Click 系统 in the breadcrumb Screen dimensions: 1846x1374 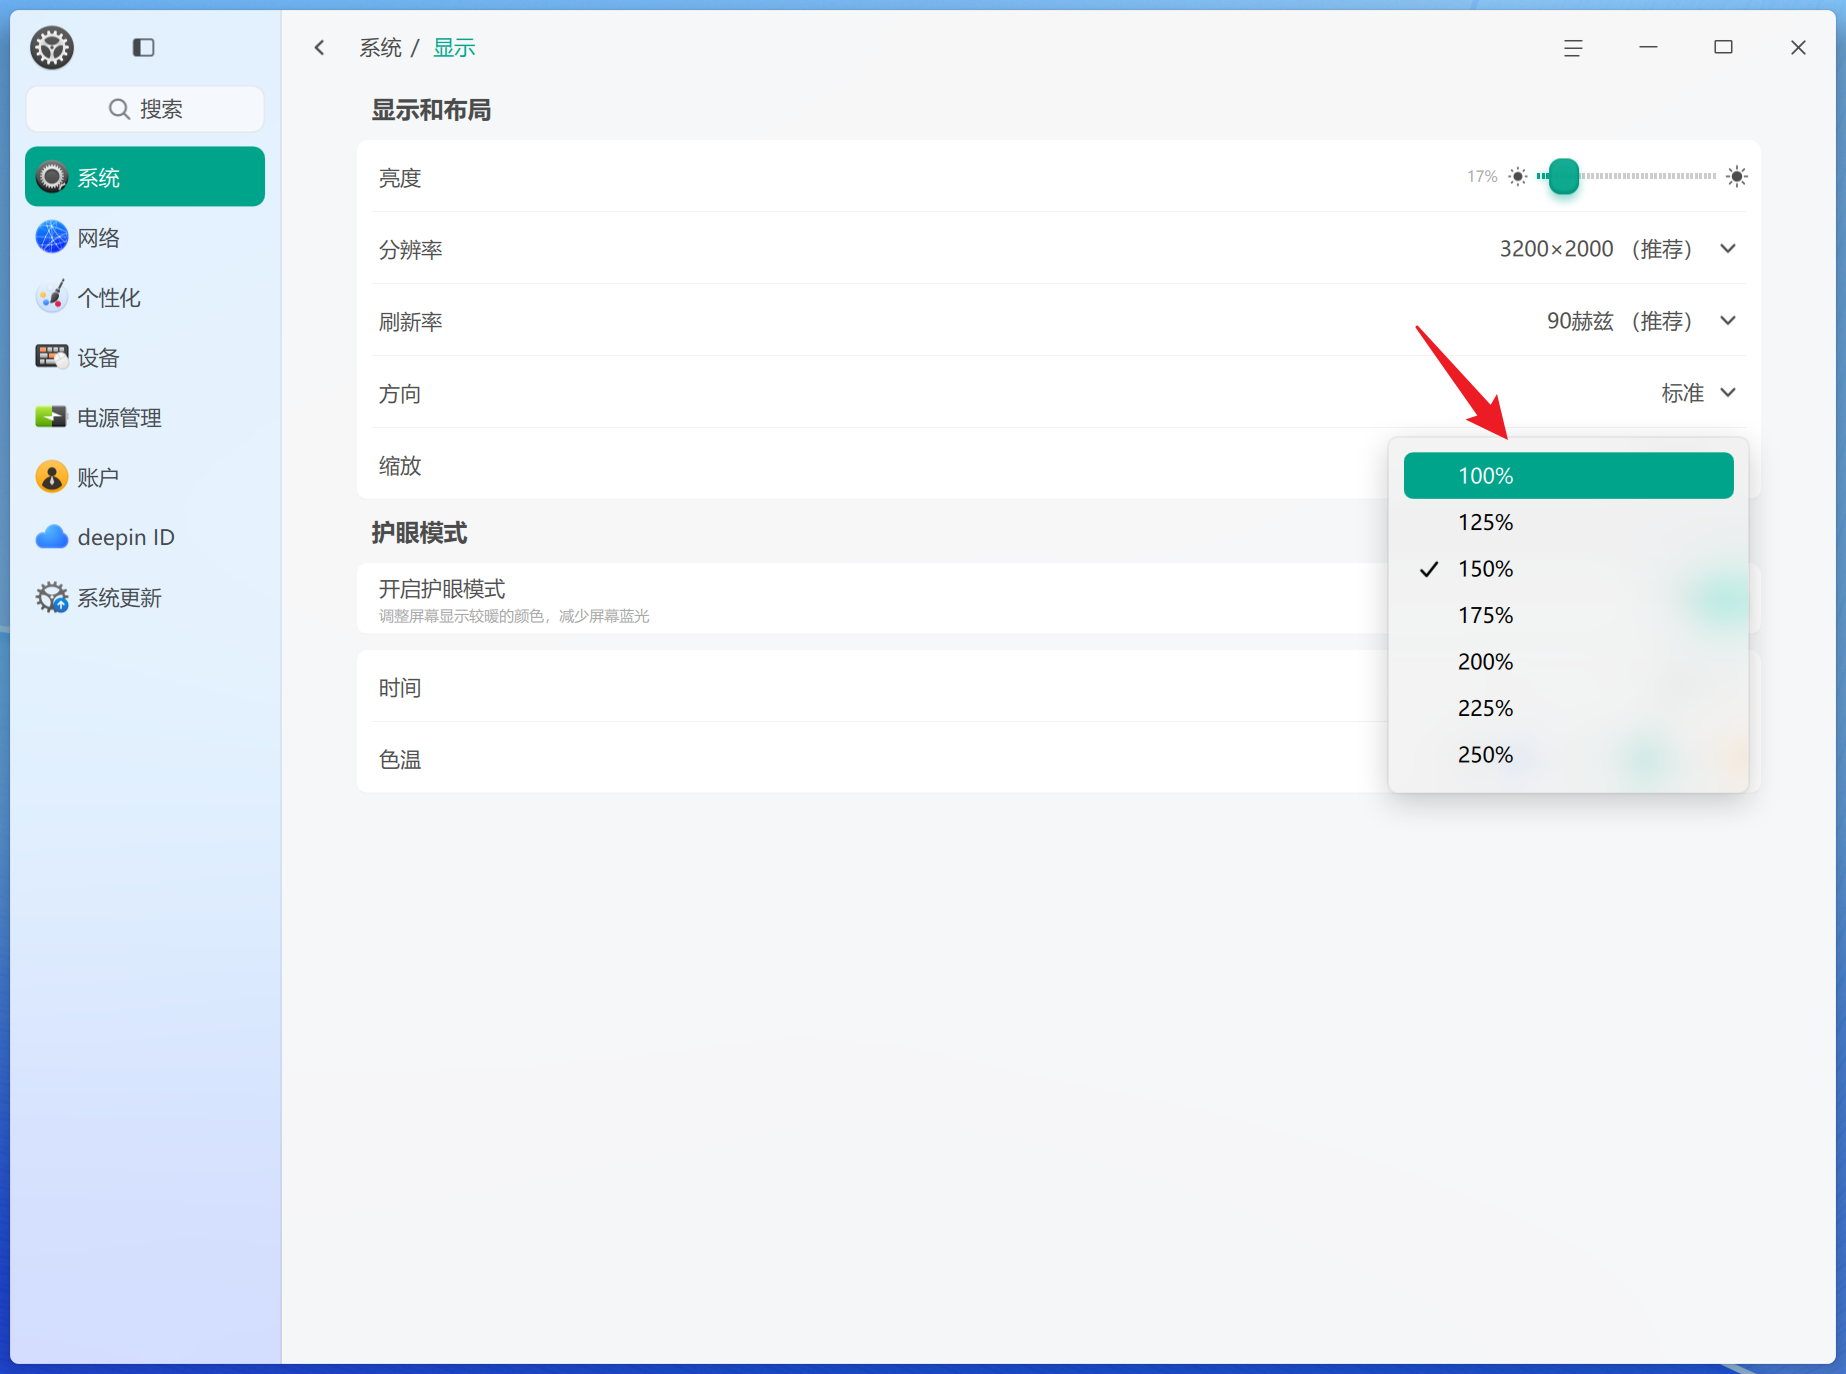click(x=380, y=48)
